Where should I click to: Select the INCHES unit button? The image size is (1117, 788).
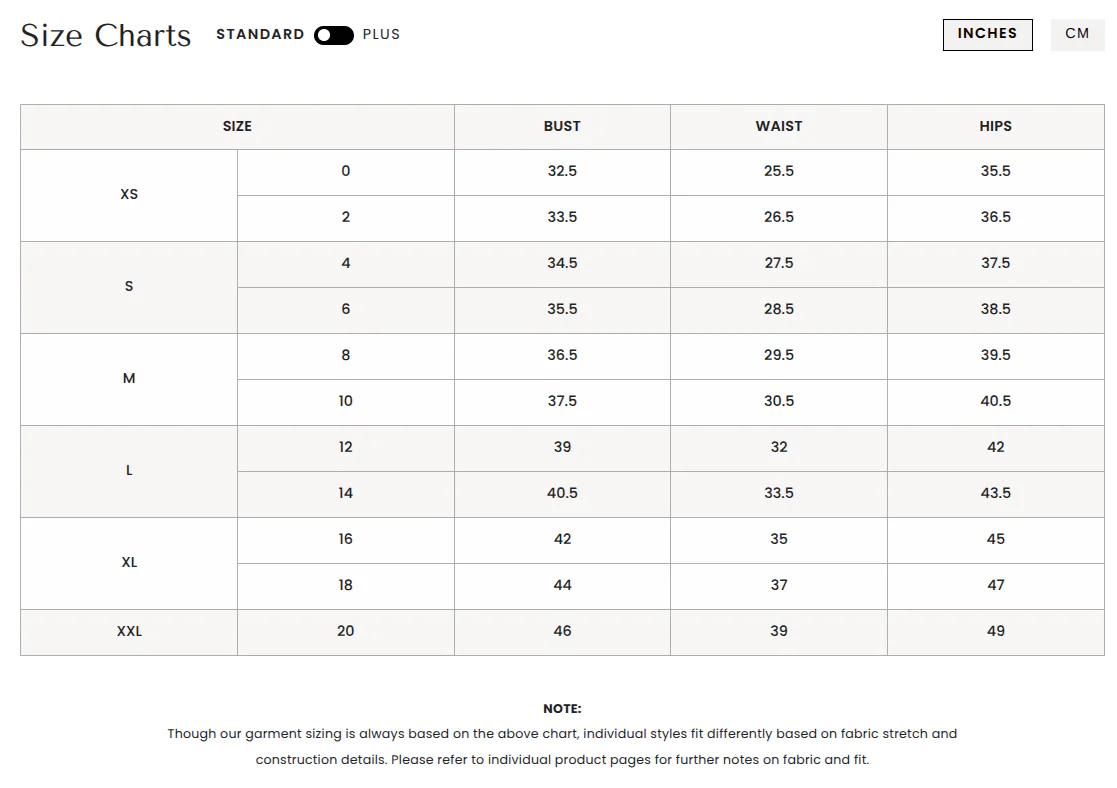pos(987,34)
